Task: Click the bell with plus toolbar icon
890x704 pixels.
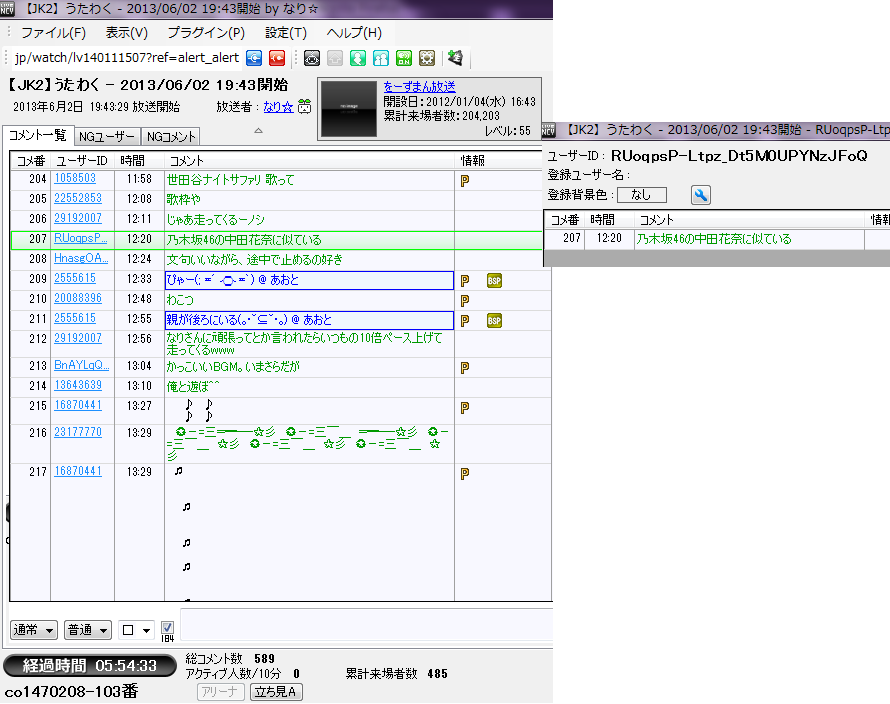Action: point(455,57)
